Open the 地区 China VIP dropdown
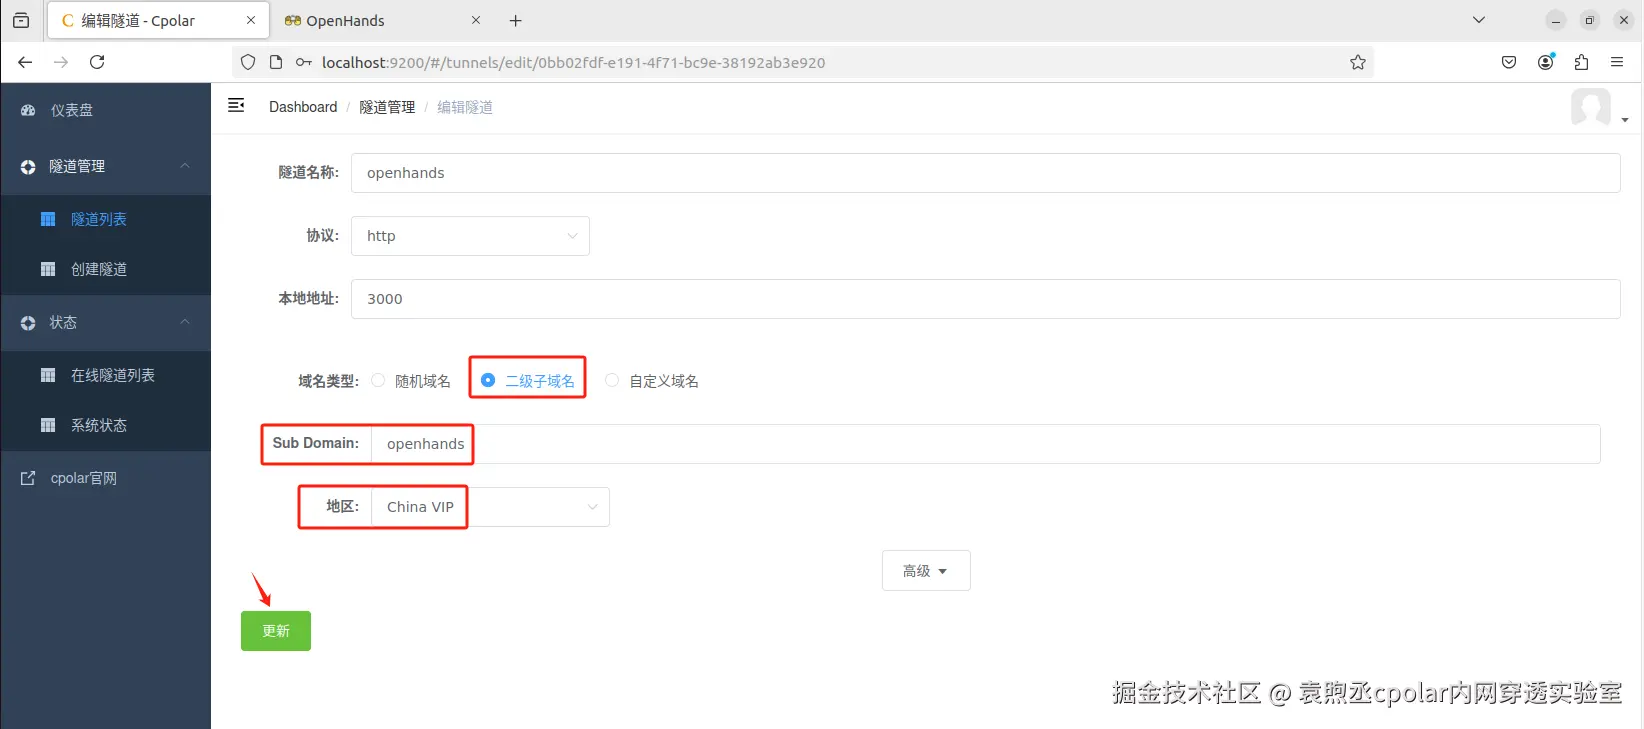The image size is (1644, 729). (x=490, y=507)
